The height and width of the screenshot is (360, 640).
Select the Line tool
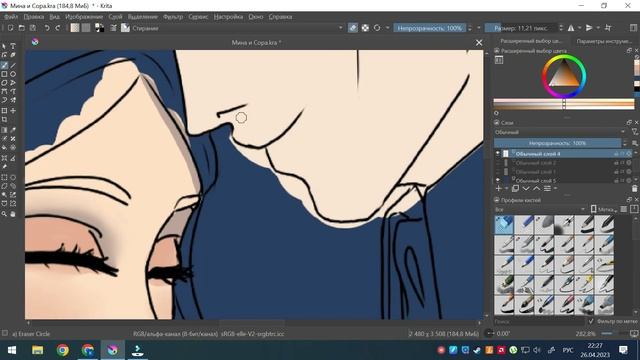[13, 65]
